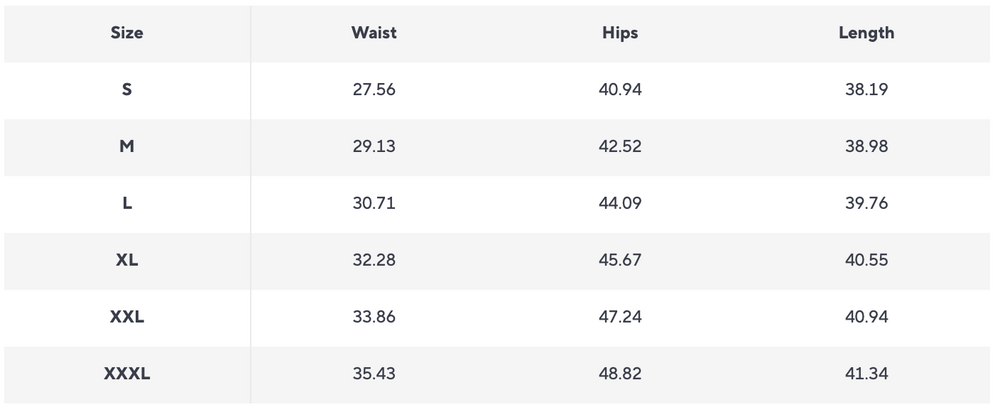
Task: Click length measurement 41.34 in XXXL row
Action: click(x=866, y=375)
